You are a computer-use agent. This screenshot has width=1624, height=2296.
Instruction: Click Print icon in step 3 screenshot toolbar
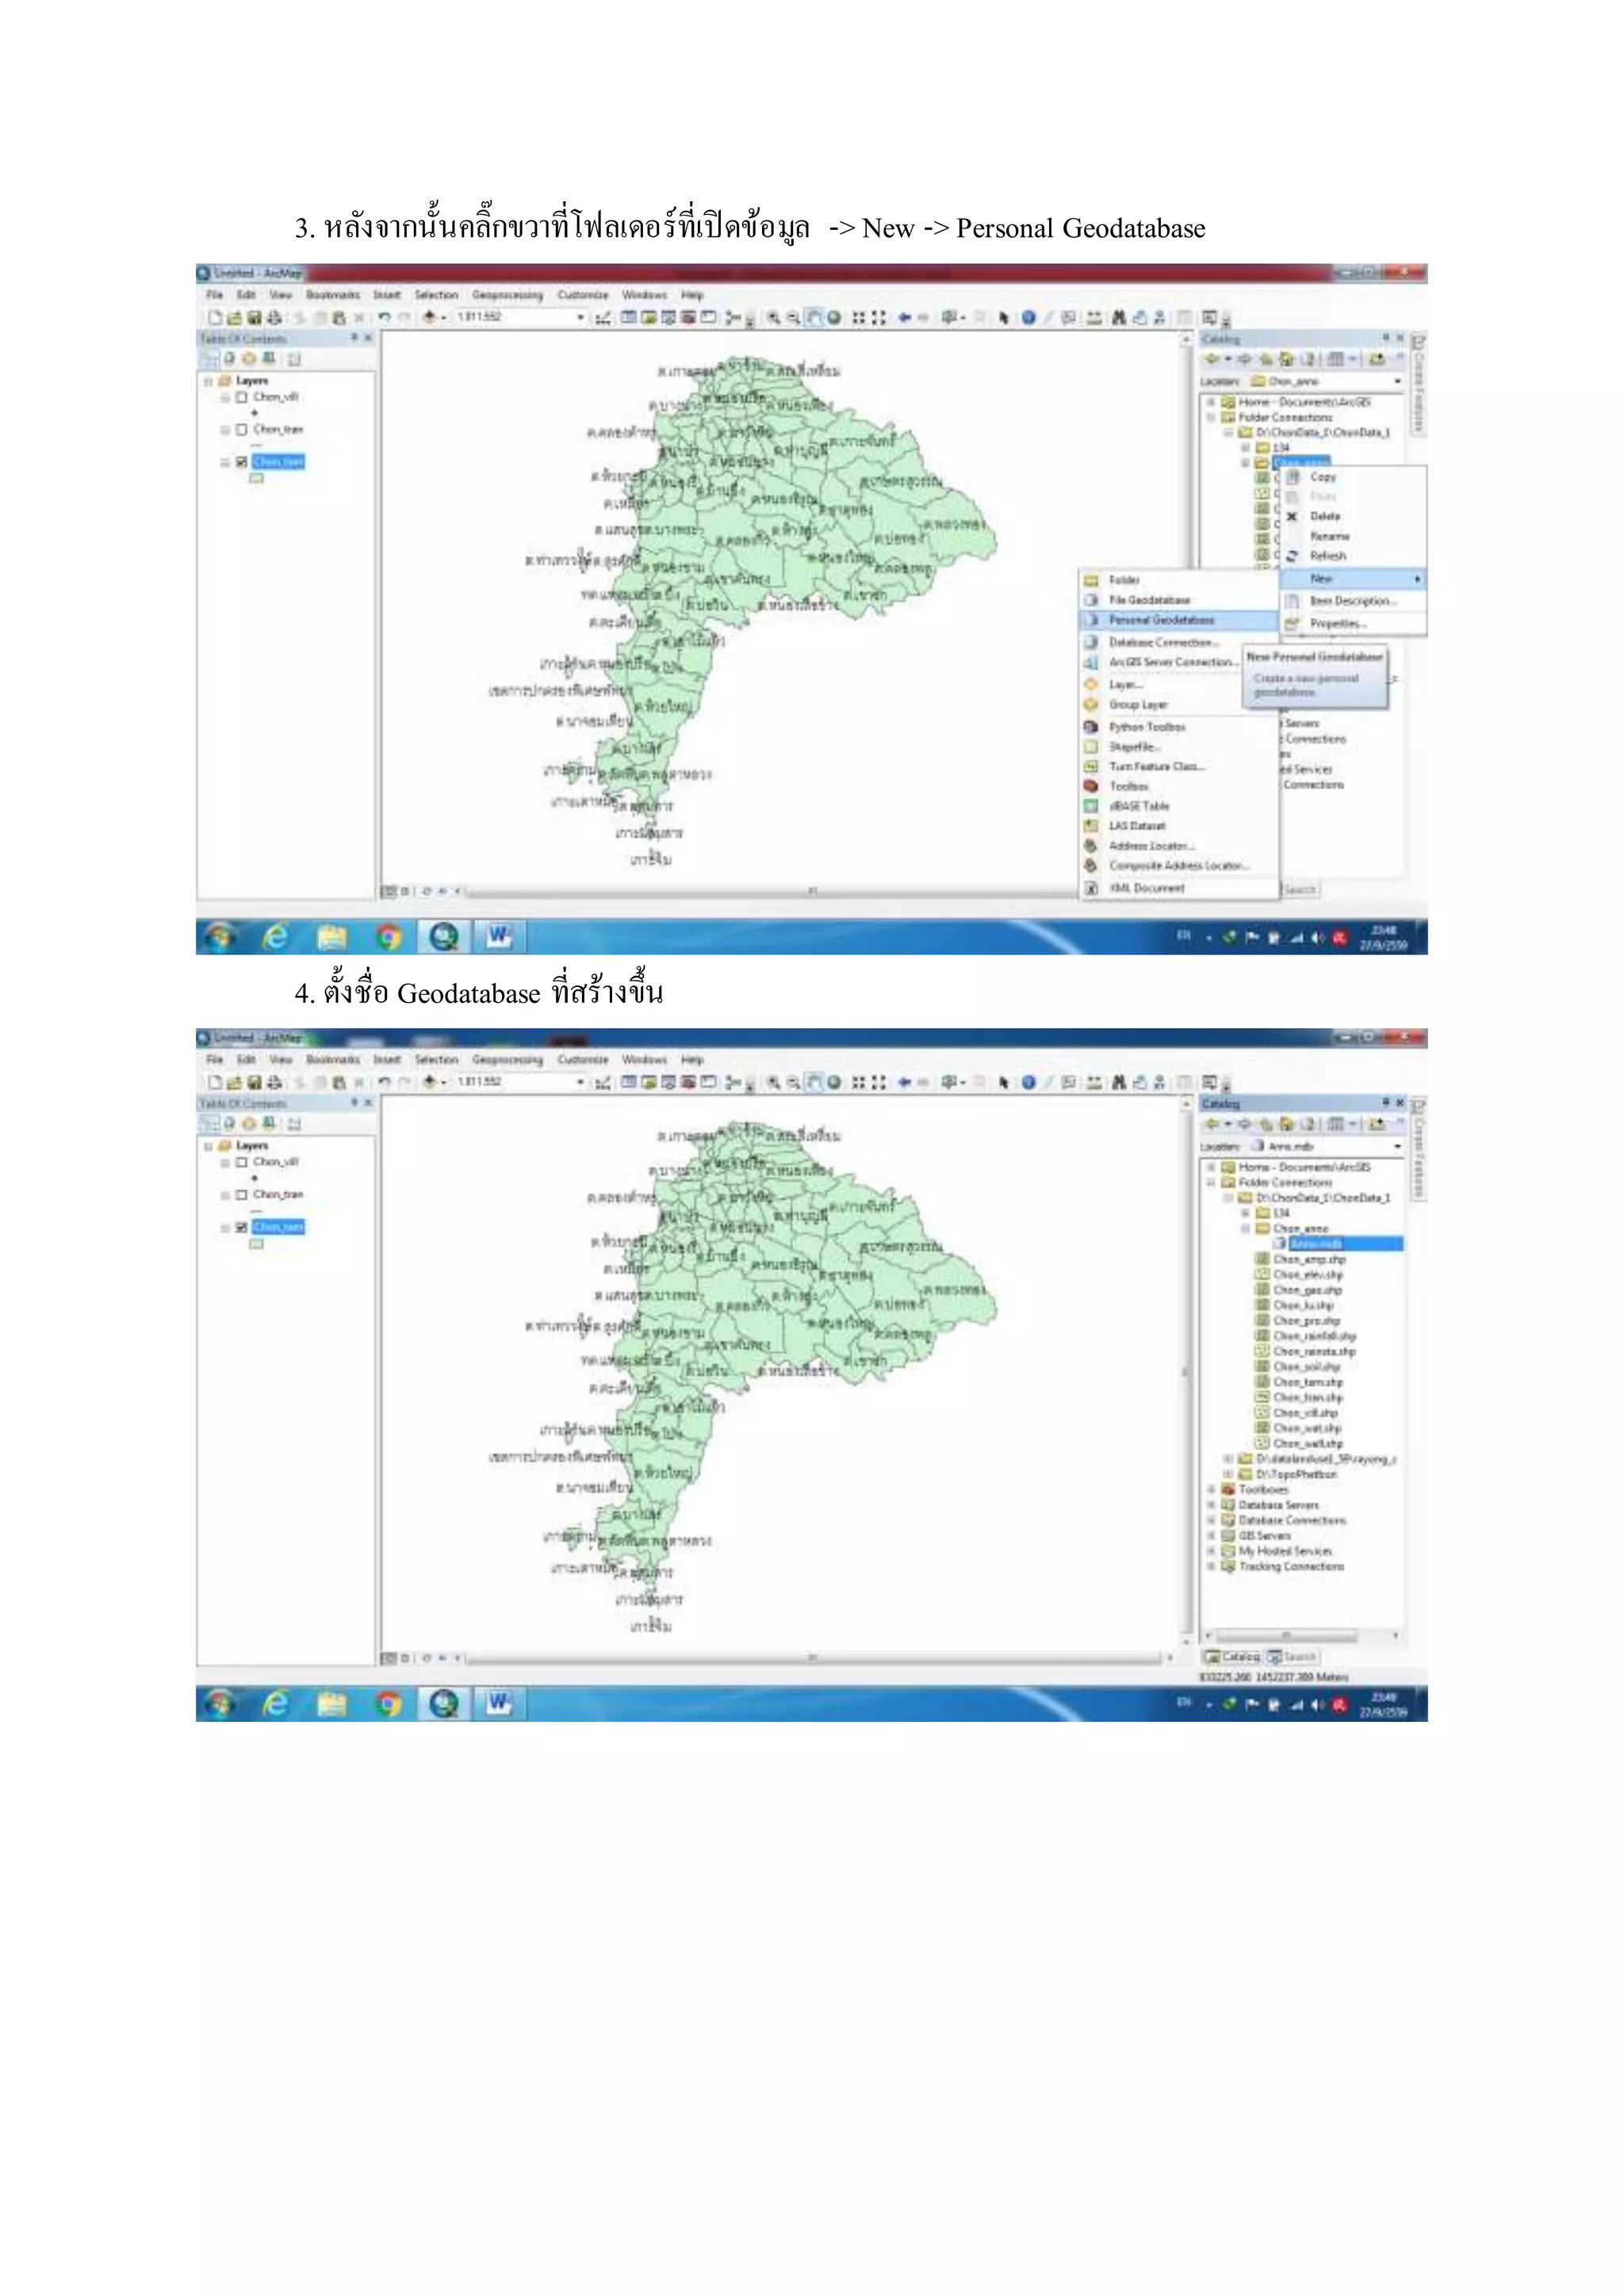[274, 318]
